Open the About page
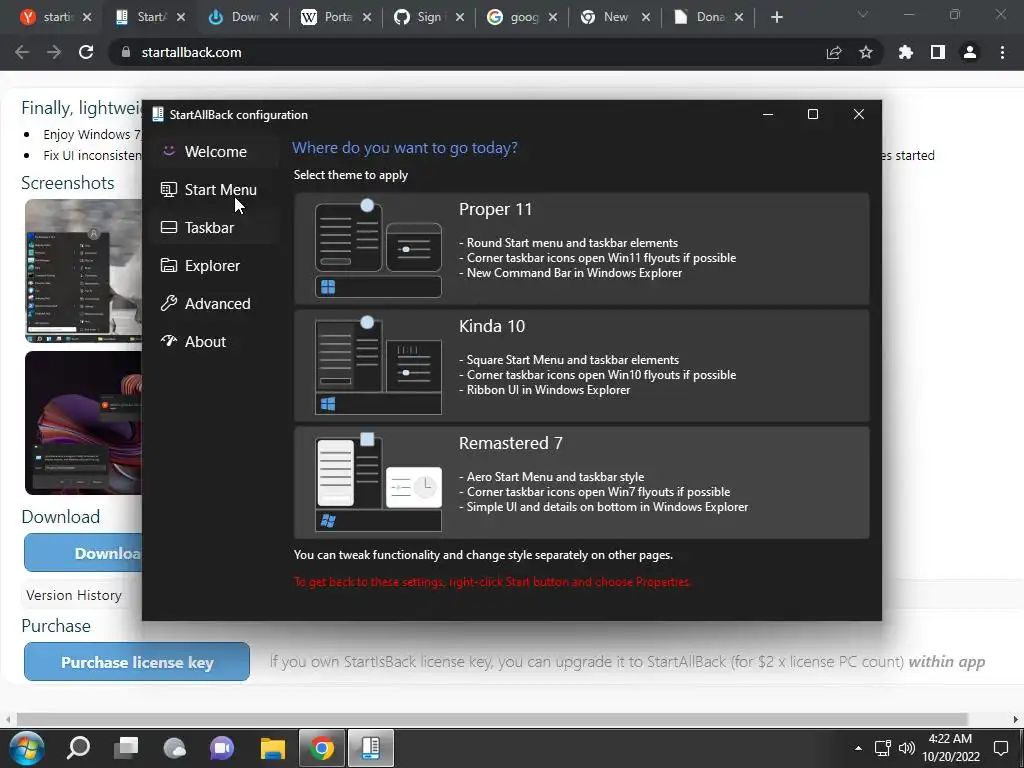The width and height of the screenshot is (1024, 768). [214, 341]
